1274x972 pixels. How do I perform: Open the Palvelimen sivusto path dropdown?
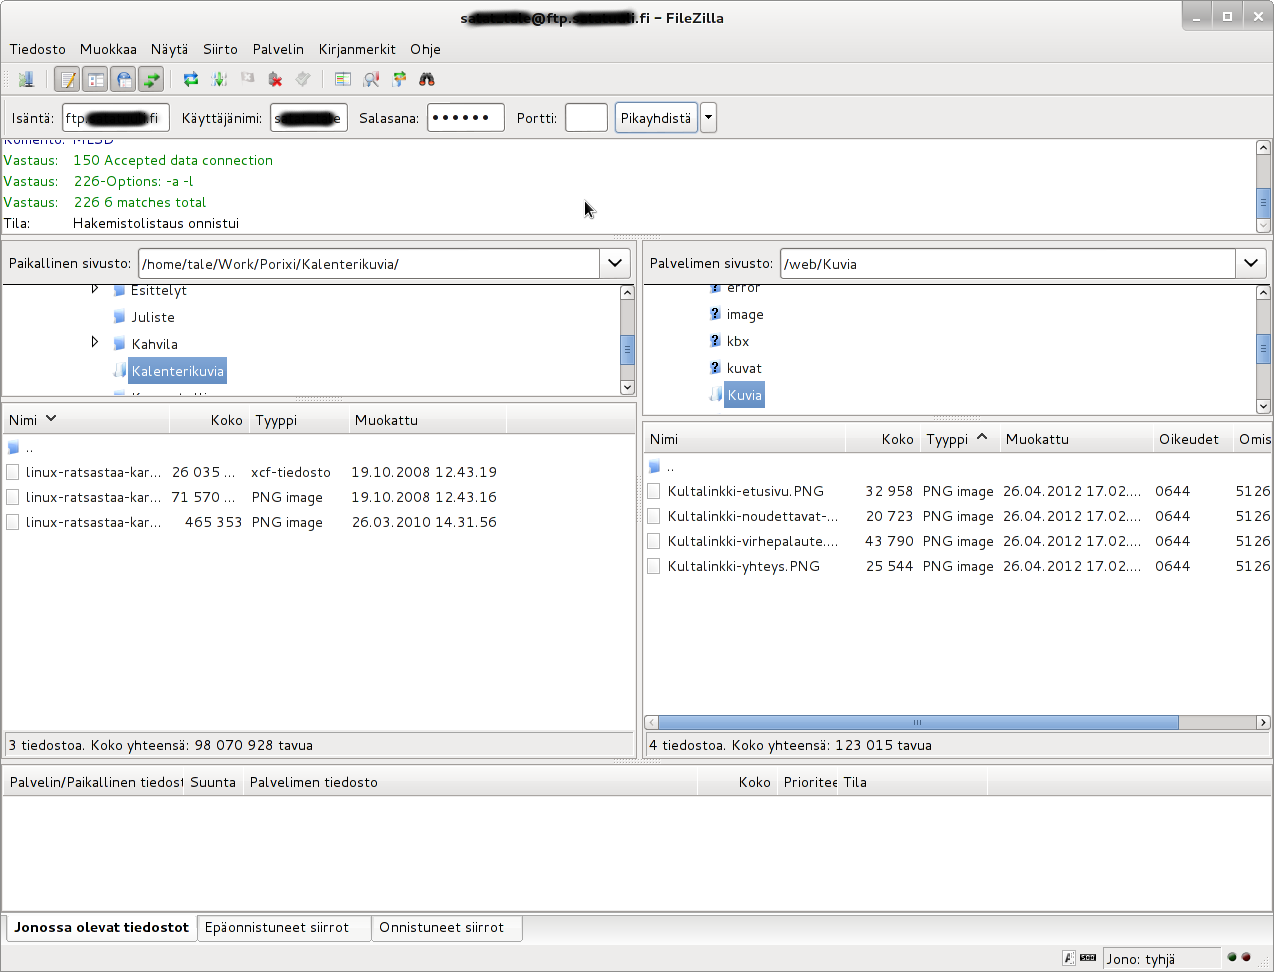pos(1251,263)
